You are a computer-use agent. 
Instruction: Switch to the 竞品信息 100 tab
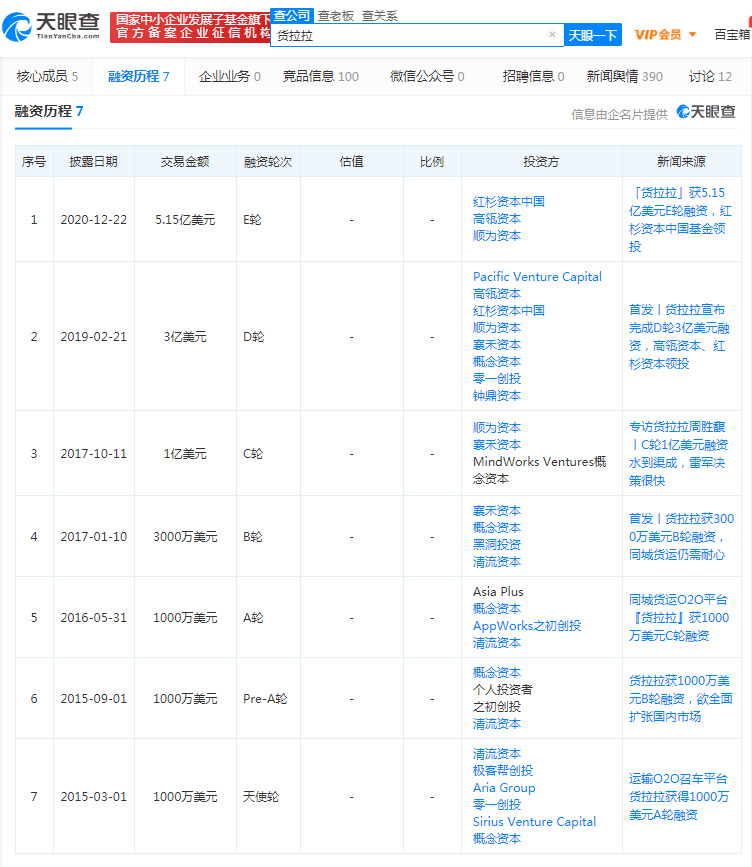click(x=321, y=76)
